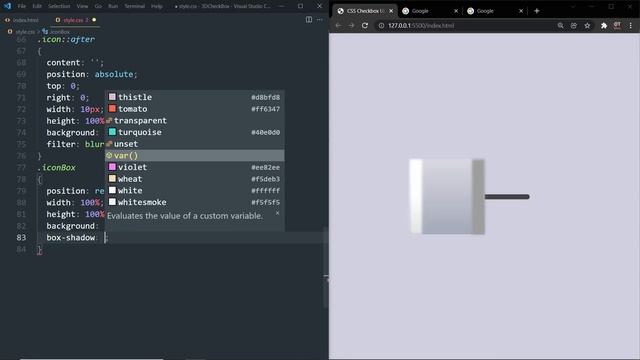
Task: Open the File menu in VS Code
Action: click(x=22, y=6)
